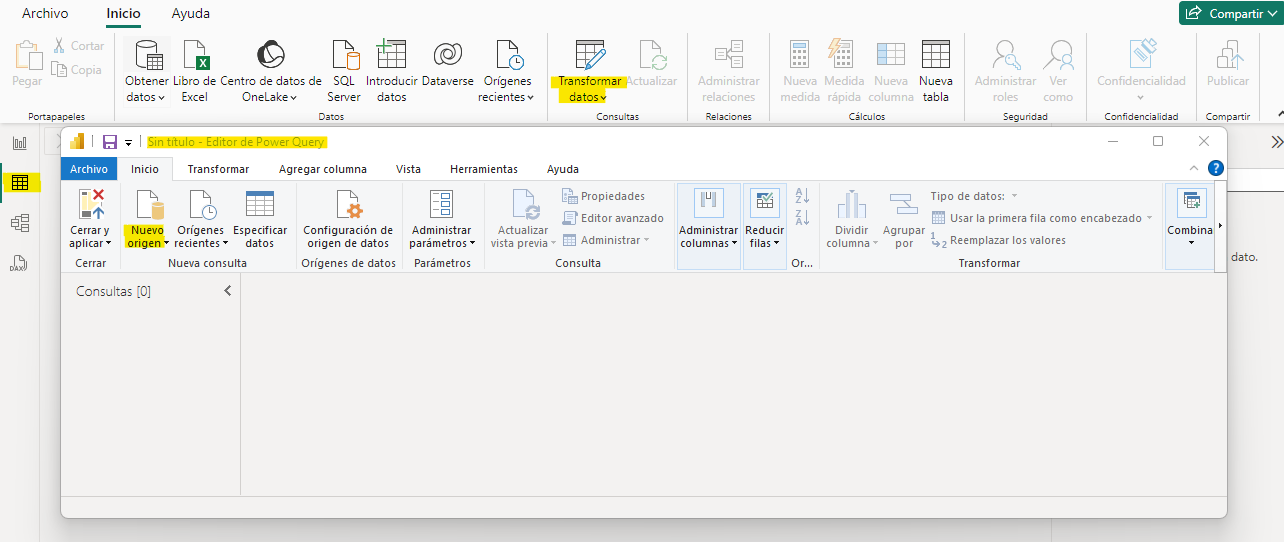Open quick access toolbar dropdown arrow
This screenshot has height=542, width=1284.
coord(128,143)
